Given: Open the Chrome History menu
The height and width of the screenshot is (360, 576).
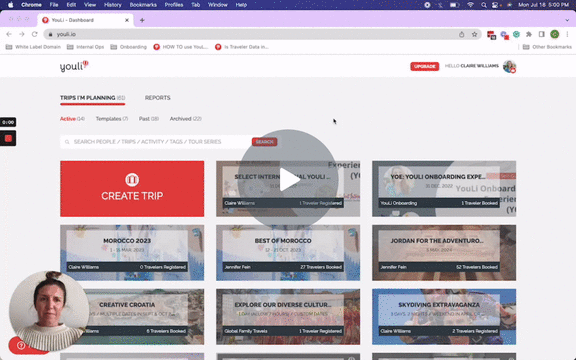Looking at the screenshot, I should pyautogui.click(x=112, y=5).
